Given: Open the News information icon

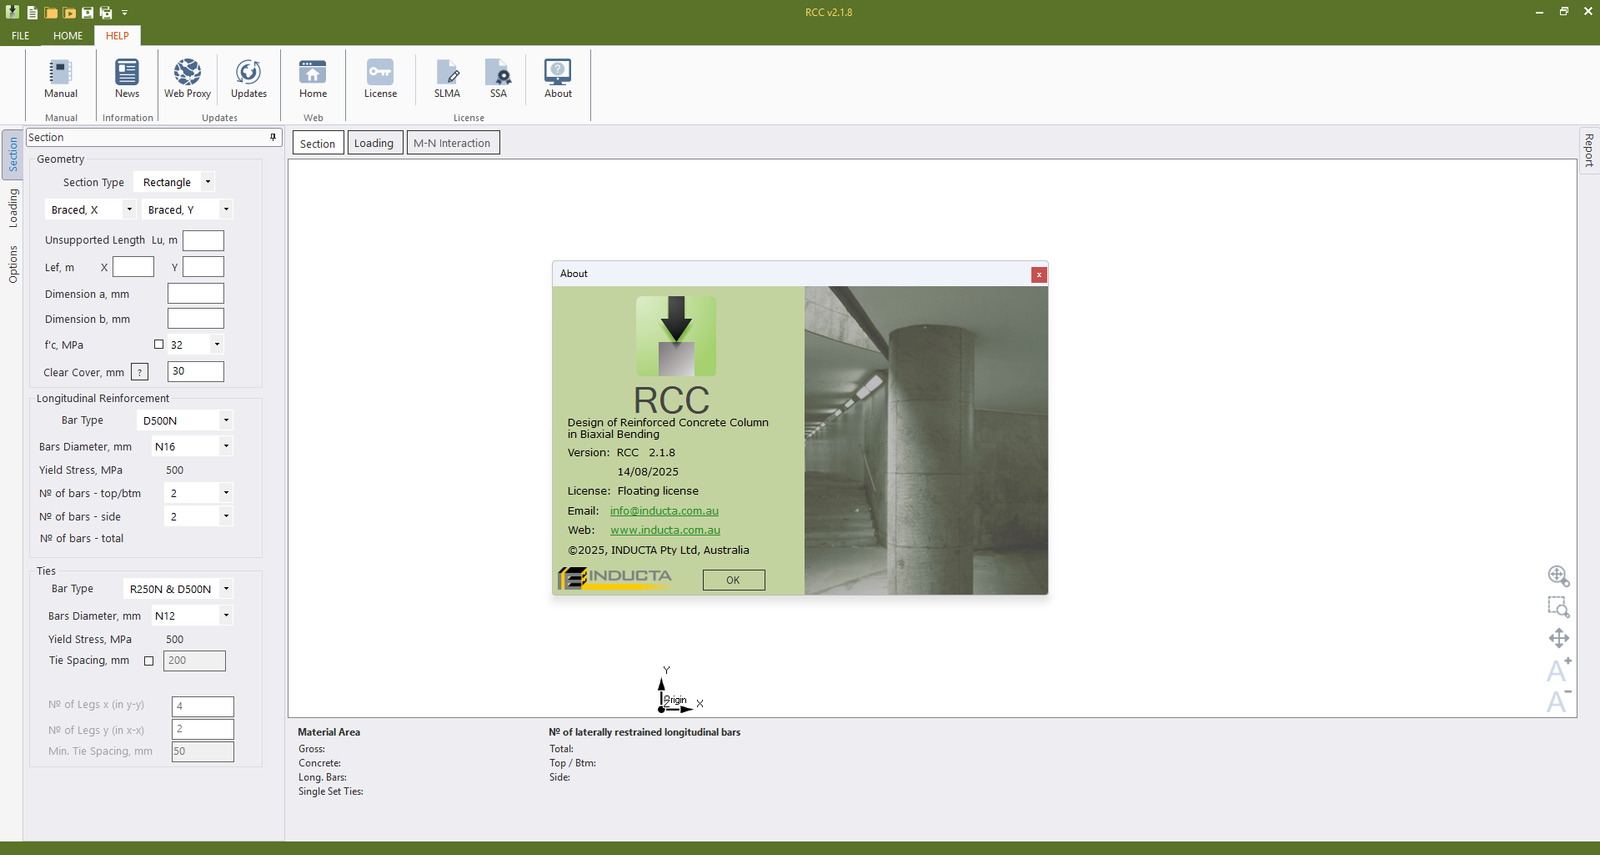Looking at the screenshot, I should (x=127, y=79).
